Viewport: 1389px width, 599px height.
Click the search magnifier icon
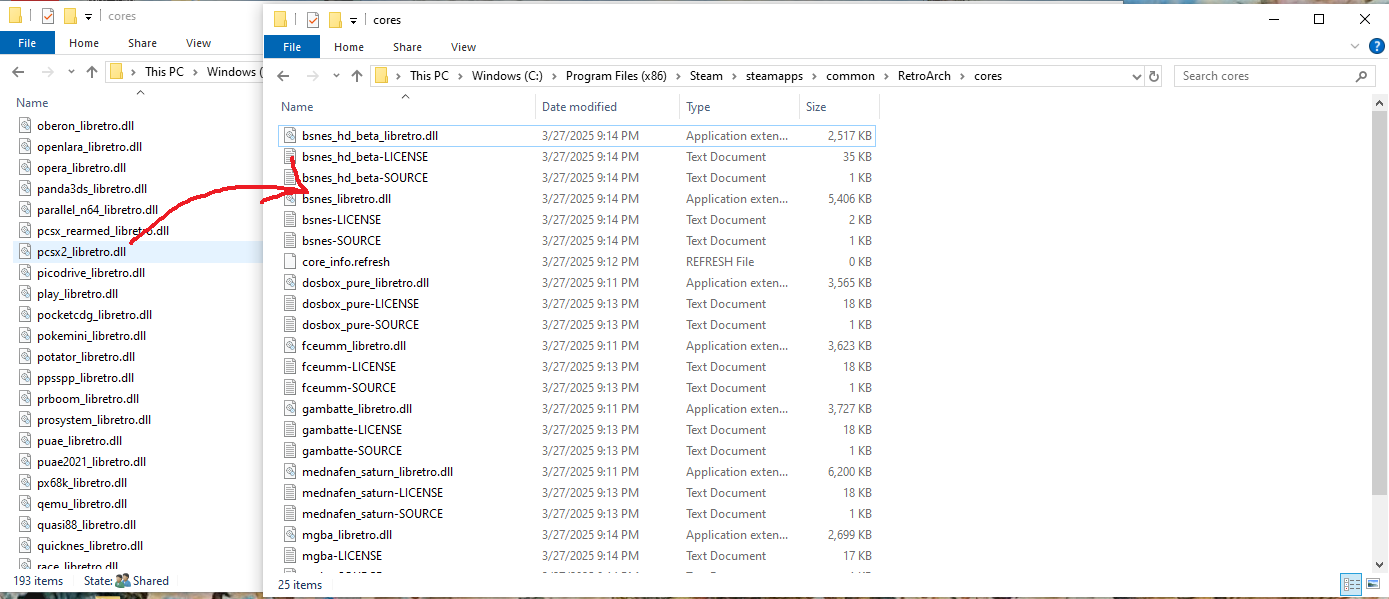pos(1362,76)
